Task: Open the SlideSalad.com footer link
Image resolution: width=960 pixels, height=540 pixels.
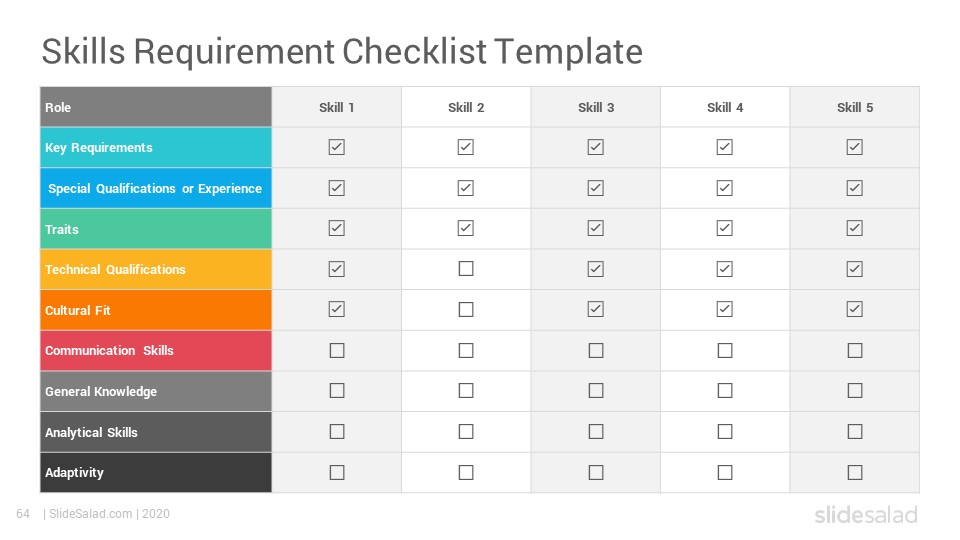Action: [x=91, y=514]
